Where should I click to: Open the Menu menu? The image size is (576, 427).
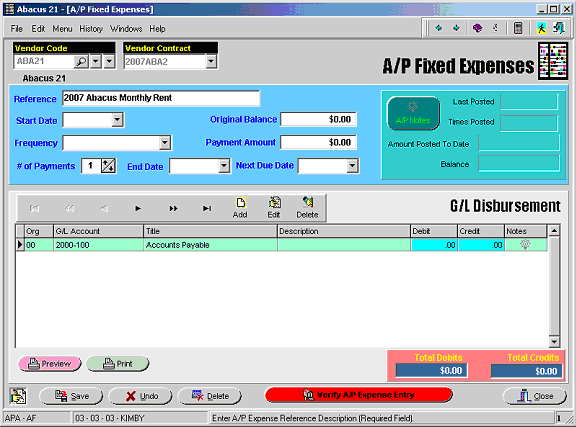point(62,28)
